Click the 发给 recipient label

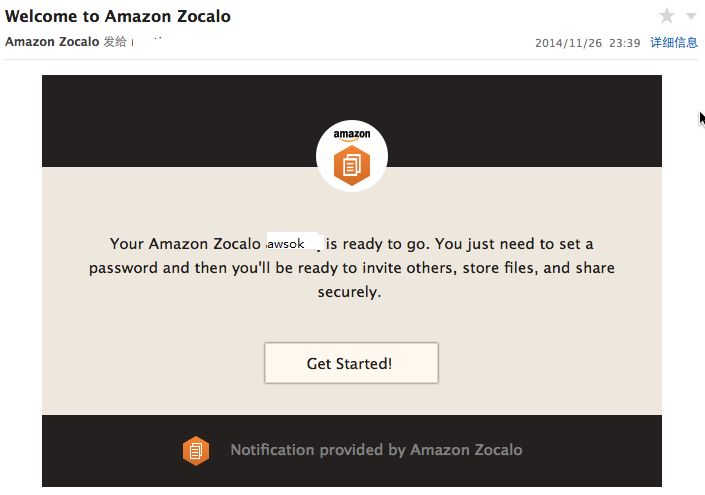tap(115, 41)
